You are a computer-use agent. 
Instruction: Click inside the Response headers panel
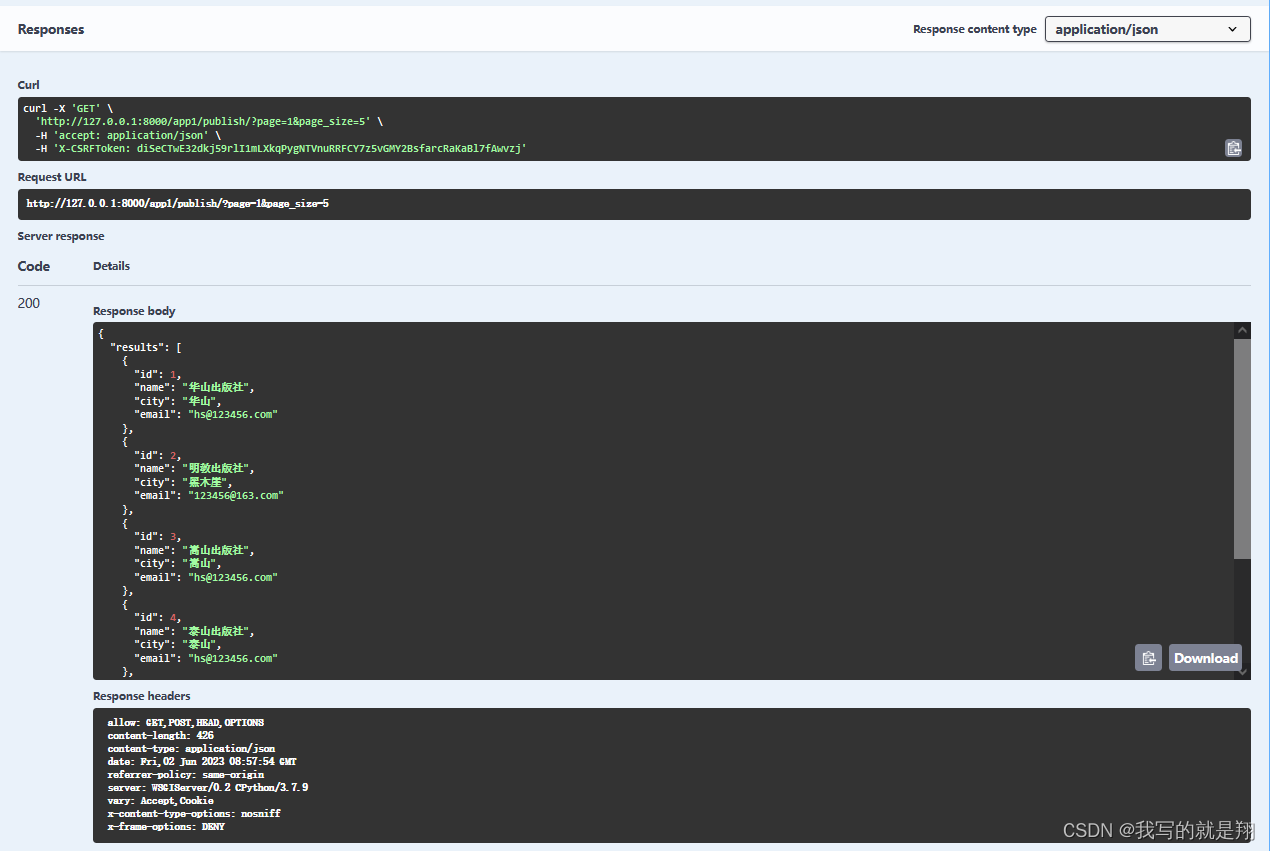pyautogui.click(x=400, y=775)
